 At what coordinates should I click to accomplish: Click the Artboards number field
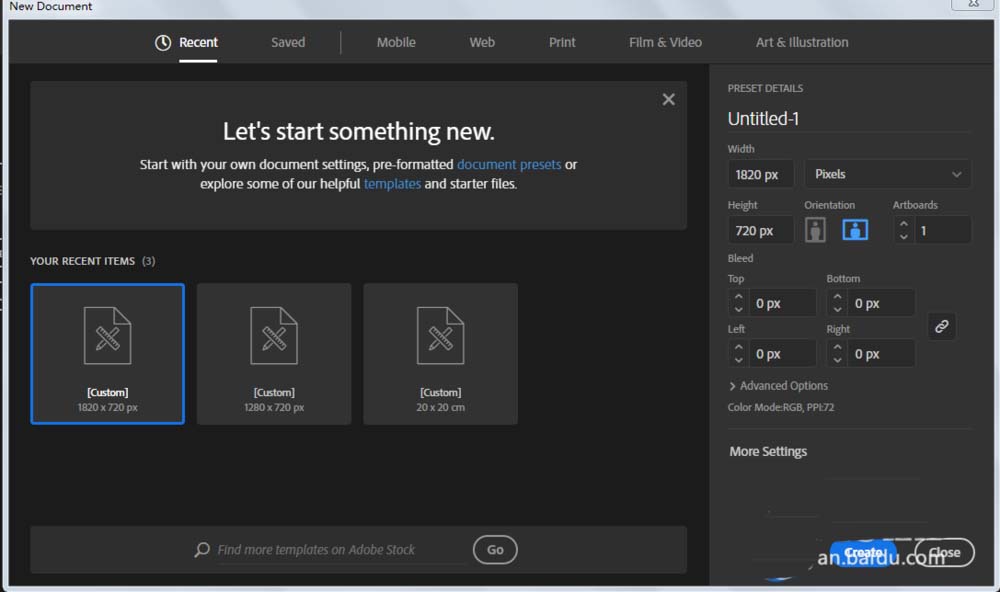click(943, 230)
